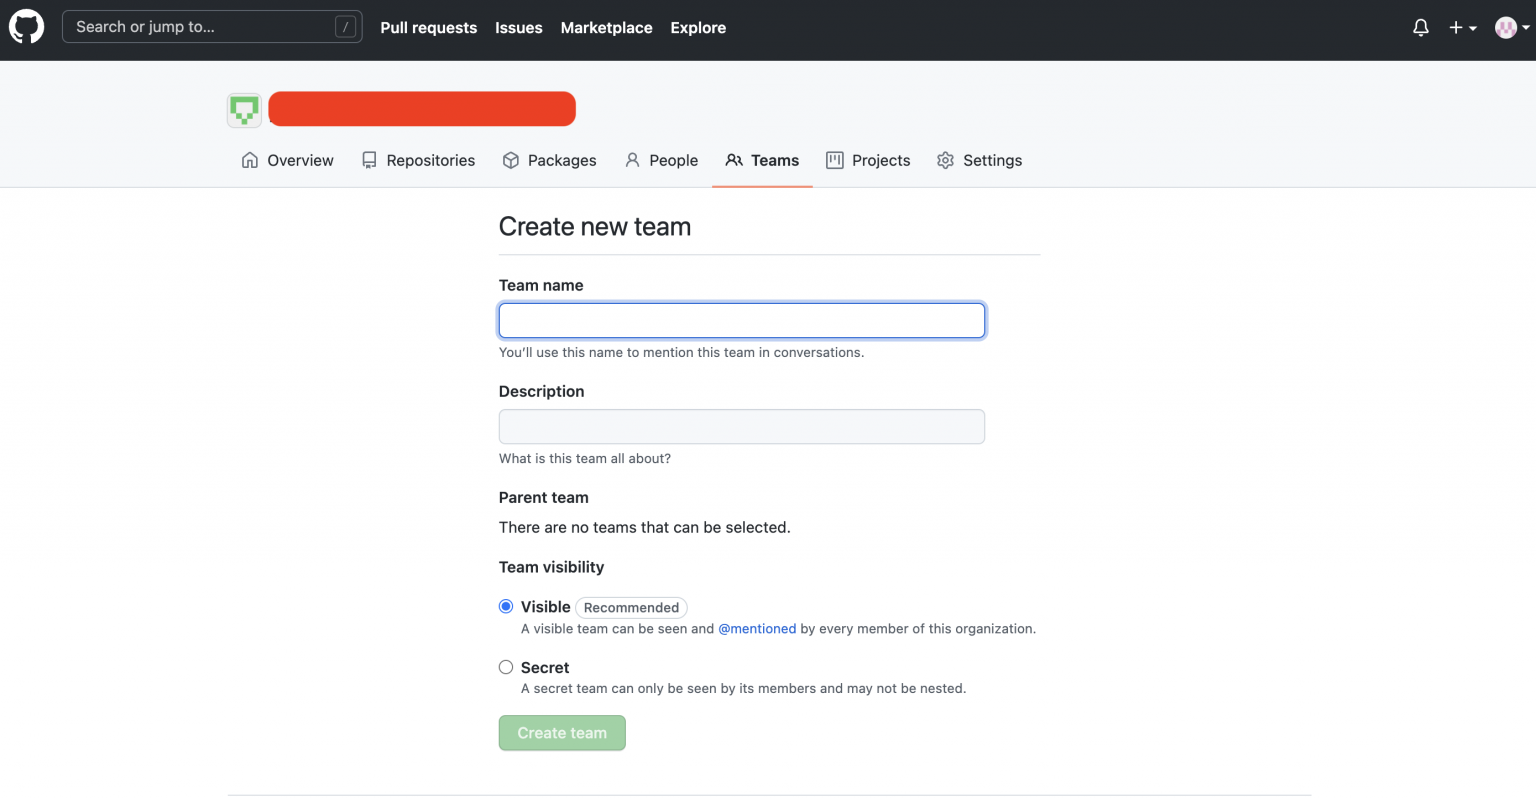Open the Pull requests menu item
1536x798 pixels.
pyautogui.click(x=428, y=27)
